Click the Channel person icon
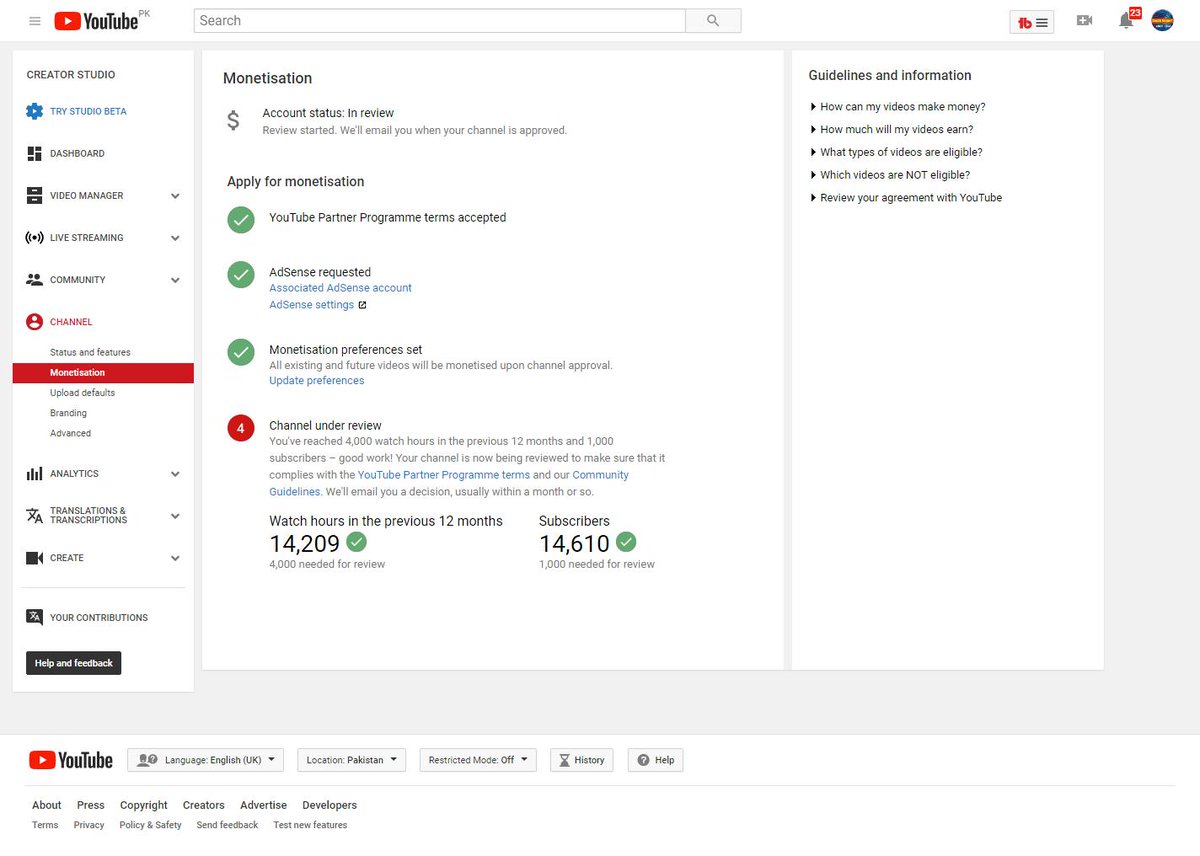The image size is (1200, 856). click(35, 322)
